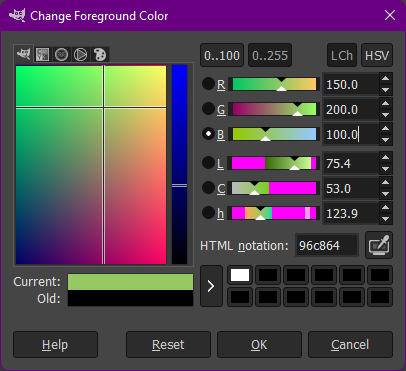This screenshot has width=406, height=371.
Task: Click the R red channel slider
Action: tap(274, 84)
